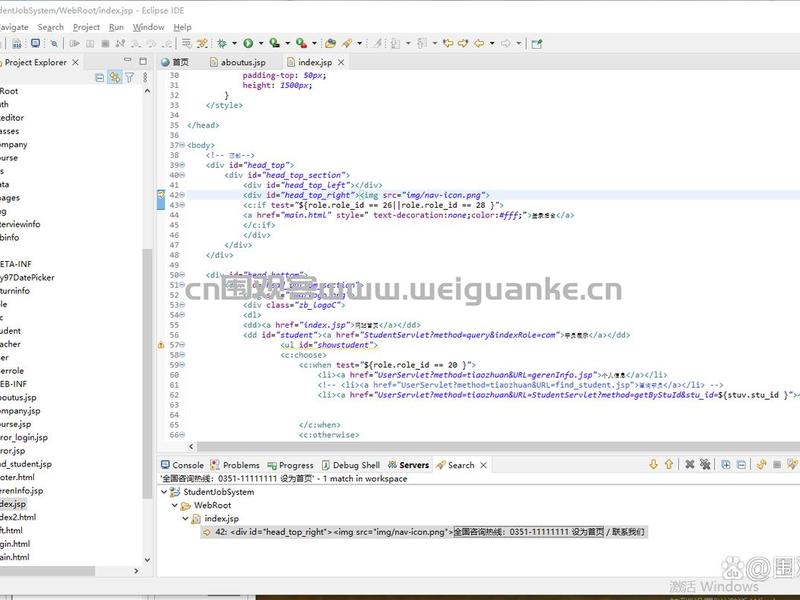Open the External Tools dropdown arrow
The height and width of the screenshot is (600, 800).
314,43
